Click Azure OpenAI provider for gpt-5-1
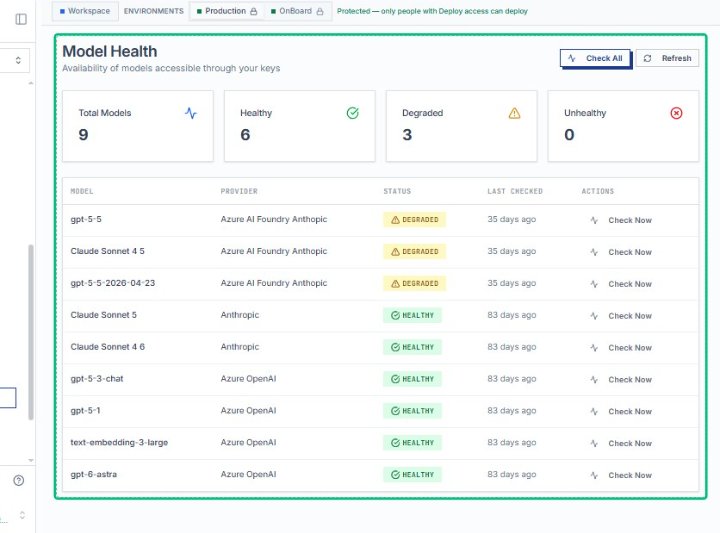Viewport: 720px width, 533px height. coord(248,410)
